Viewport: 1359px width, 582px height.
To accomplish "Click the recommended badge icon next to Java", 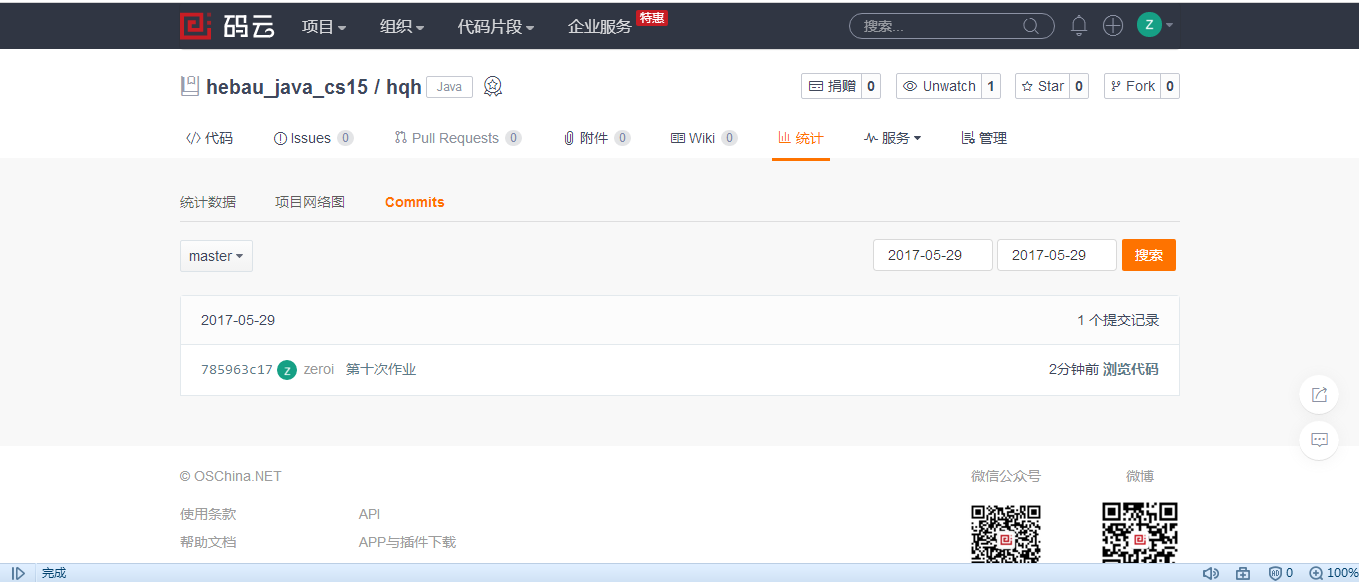I will [x=493, y=86].
